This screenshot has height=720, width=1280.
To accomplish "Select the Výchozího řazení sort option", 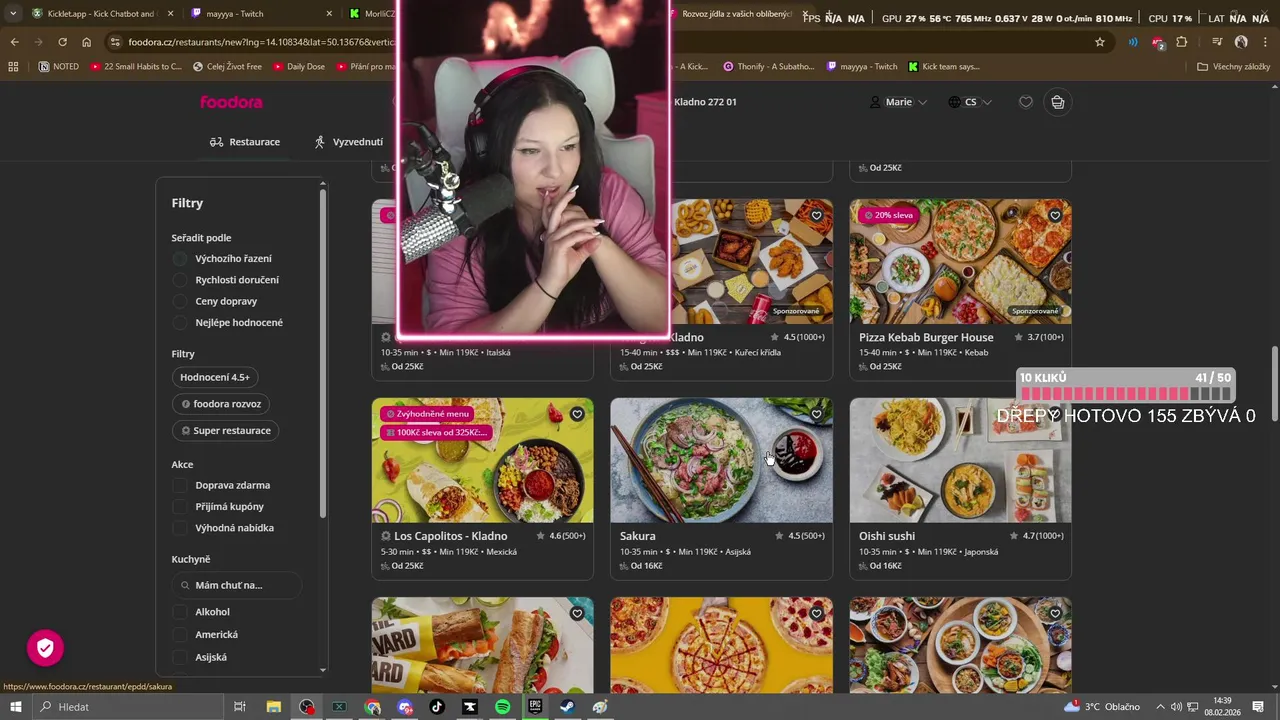I will point(180,259).
